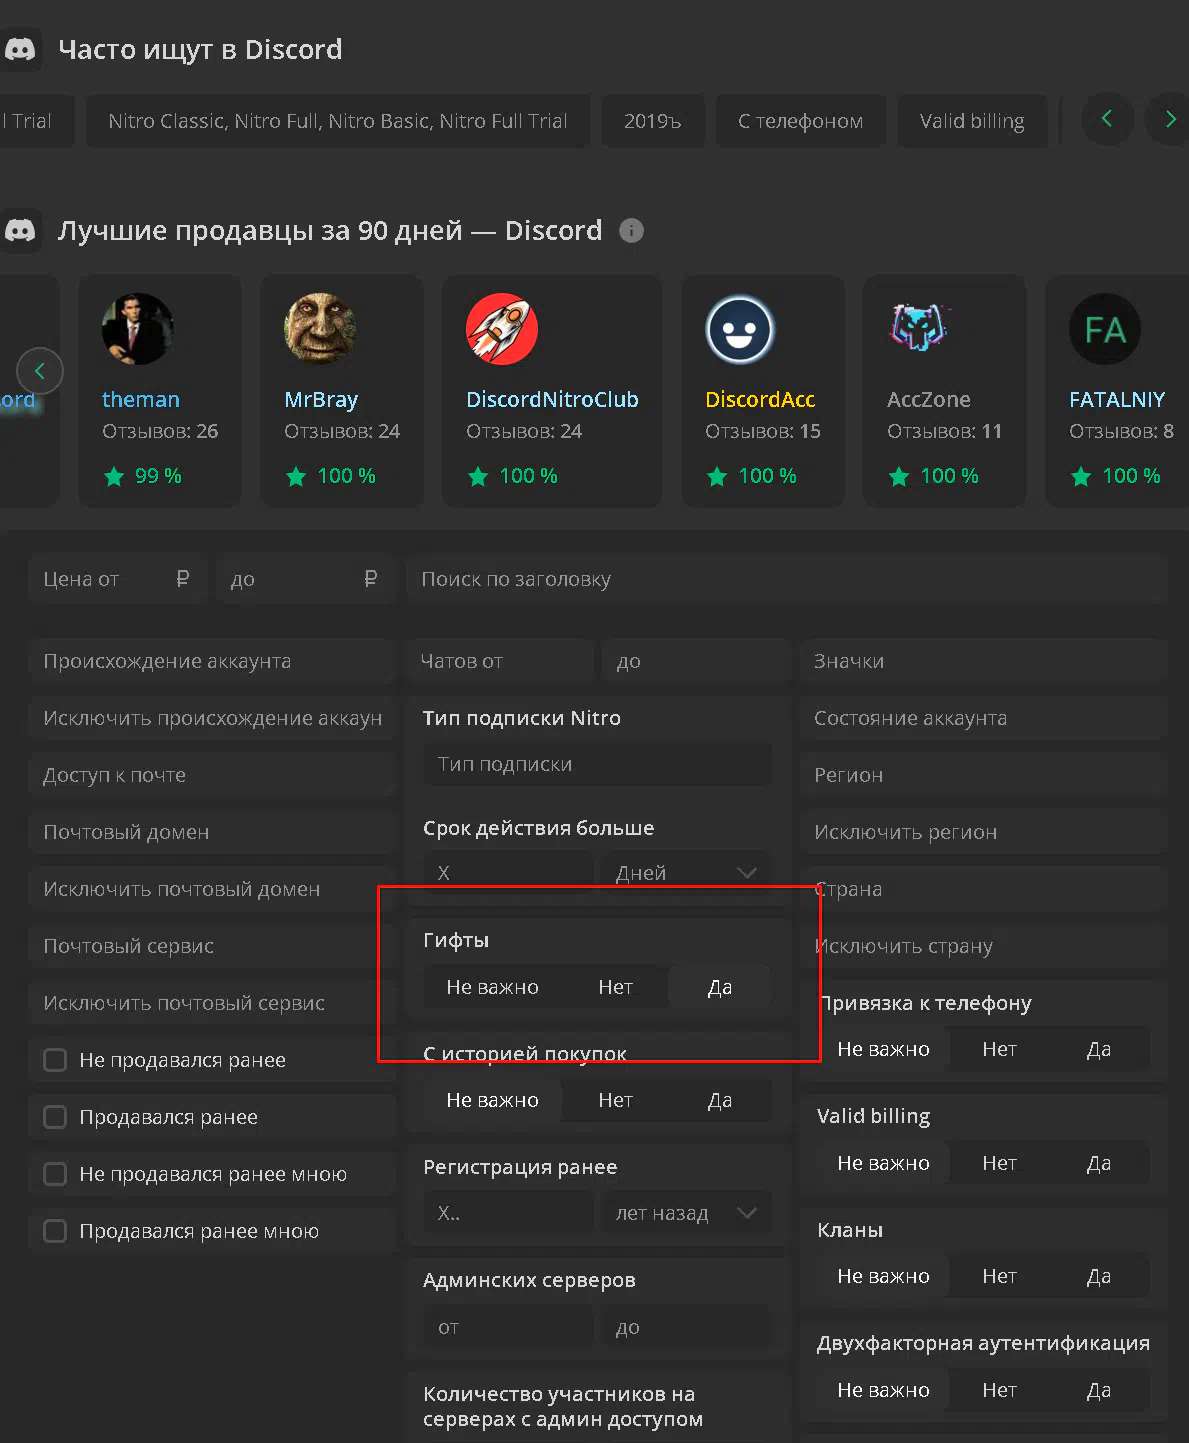Choose the 'Valid billing' search tag
Screen dimensions: 1189x1443
click(972, 121)
